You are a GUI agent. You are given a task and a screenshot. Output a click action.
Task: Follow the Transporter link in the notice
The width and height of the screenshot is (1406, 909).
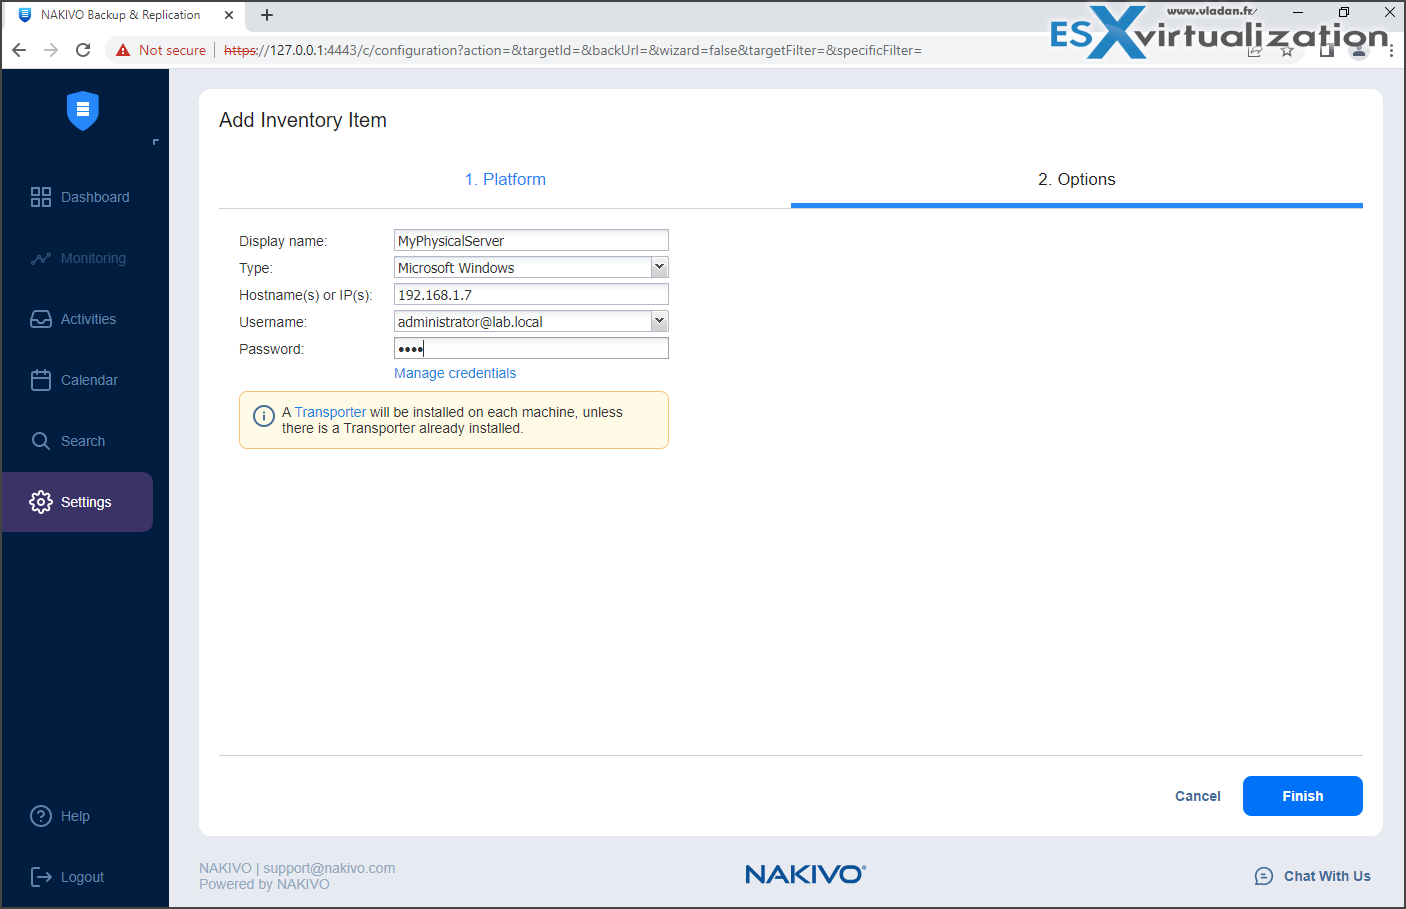tap(330, 412)
